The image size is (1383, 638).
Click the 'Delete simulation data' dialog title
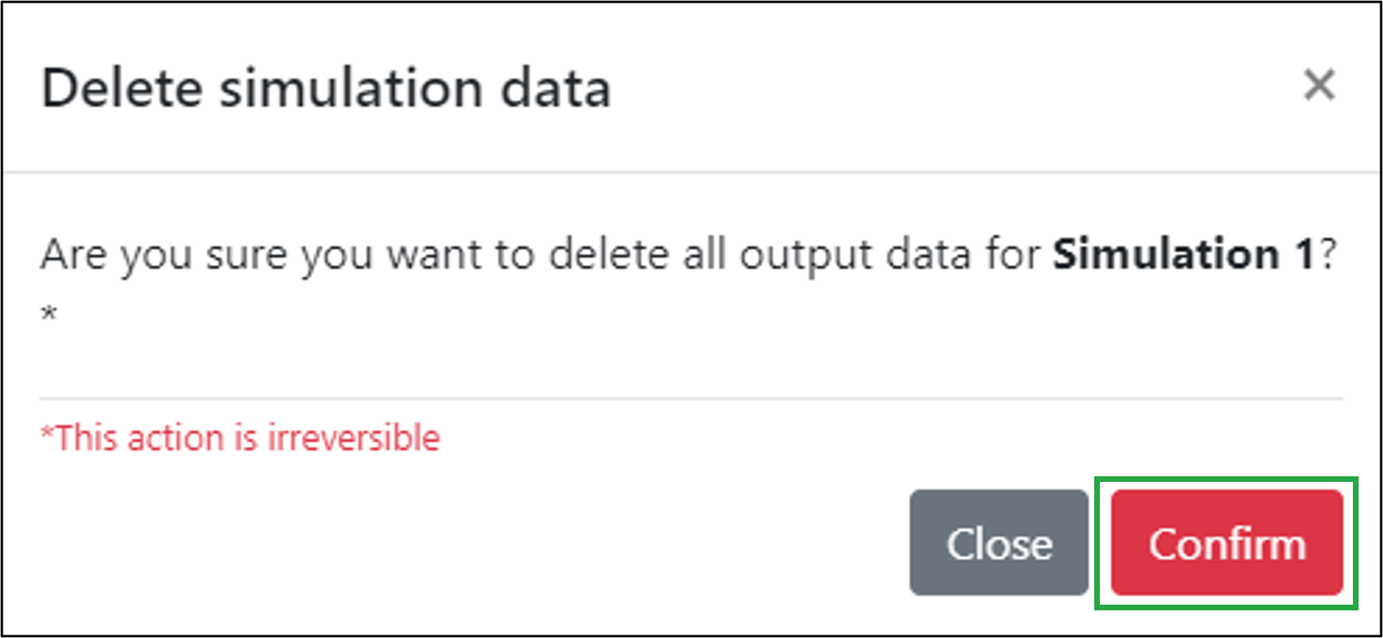(326, 89)
